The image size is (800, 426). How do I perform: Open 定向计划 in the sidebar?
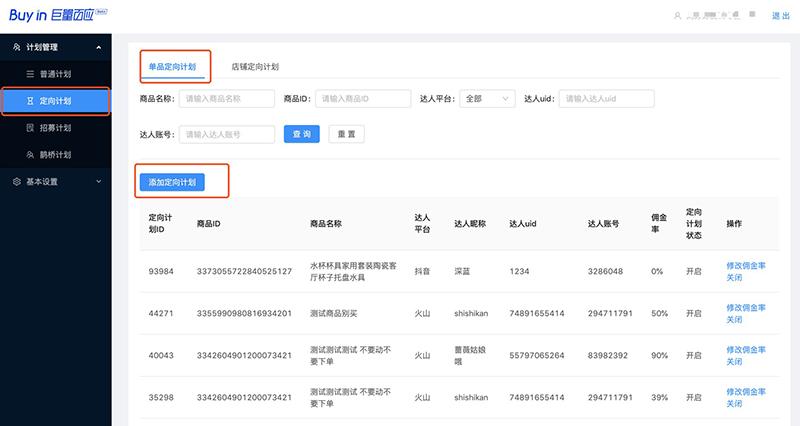pyautogui.click(x=55, y=101)
